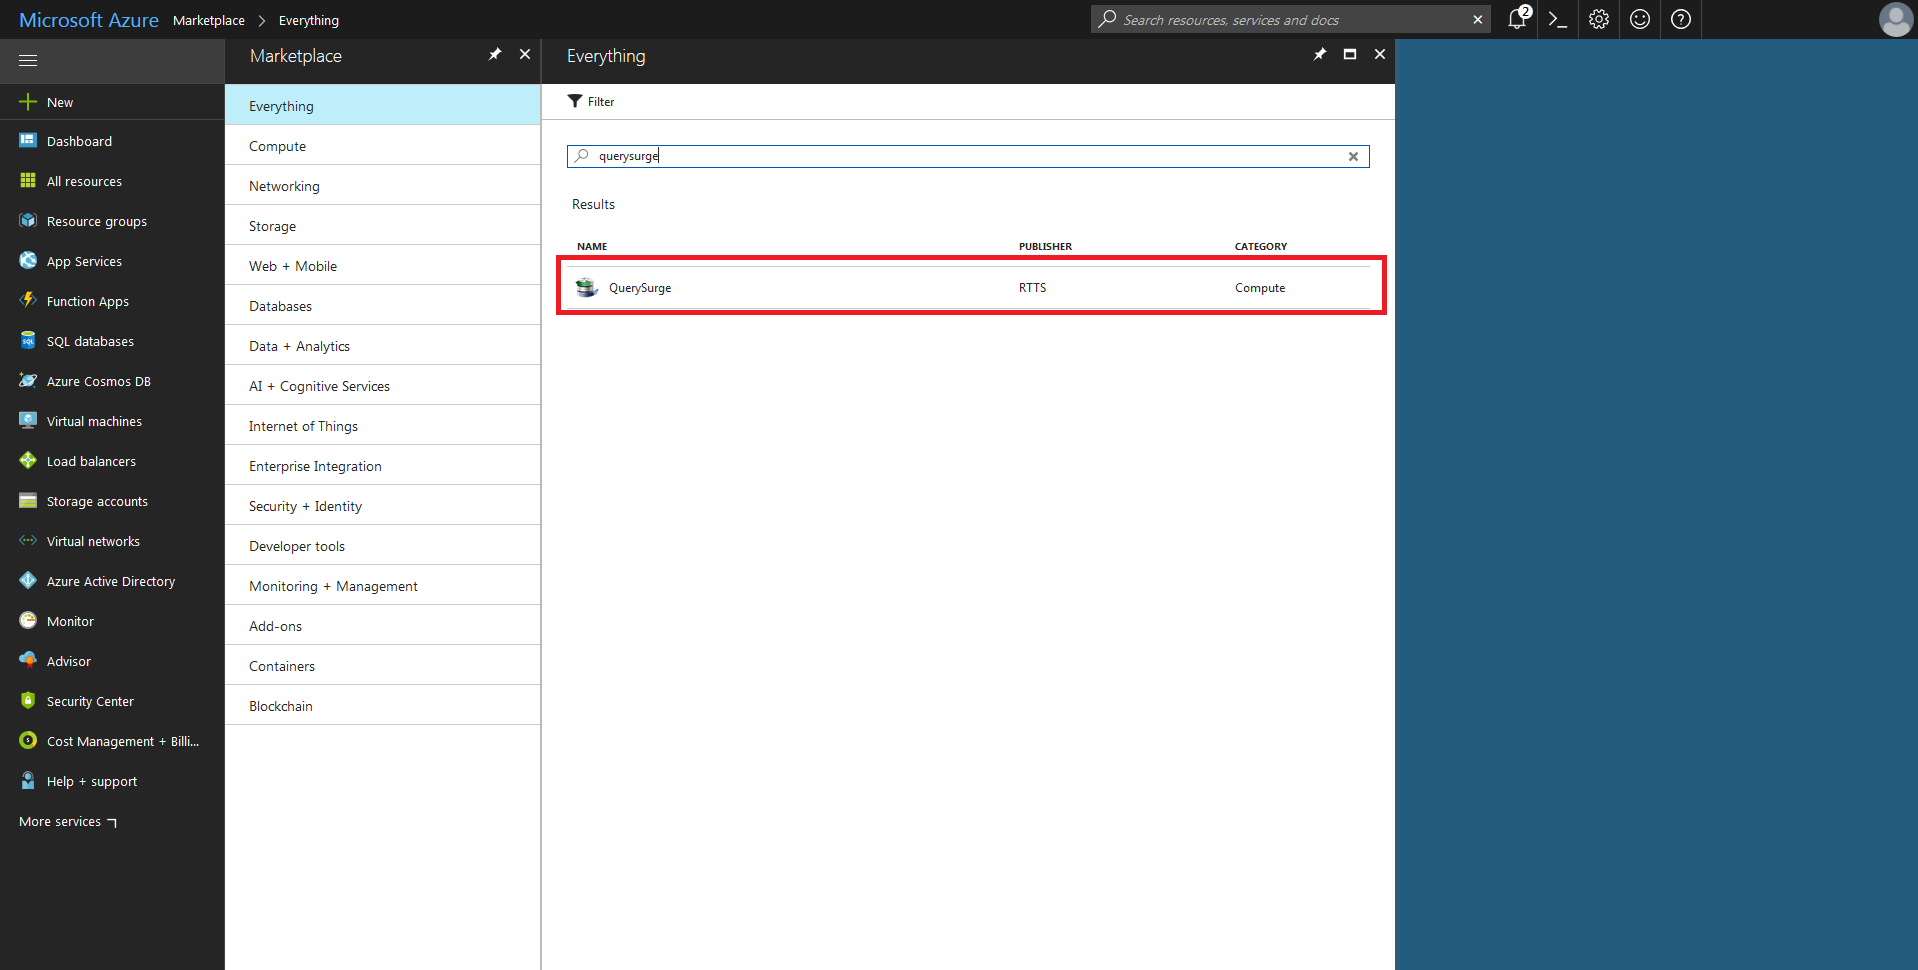Screen dimensions: 1918x970
Task: Click the Resource groups cube icon
Action: (28, 221)
